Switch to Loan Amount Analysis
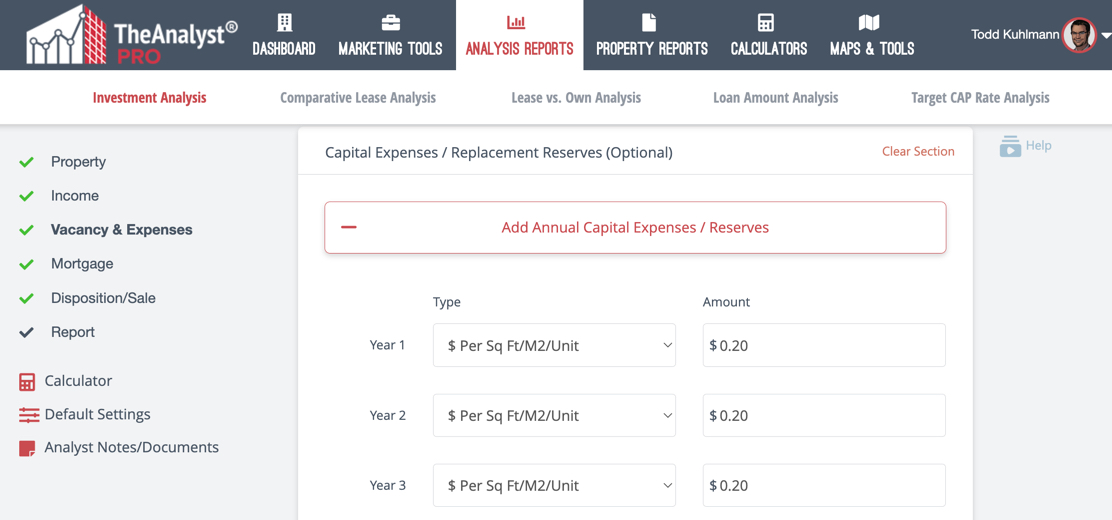This screenshot has width=1112, height=520. click(776, 98)
